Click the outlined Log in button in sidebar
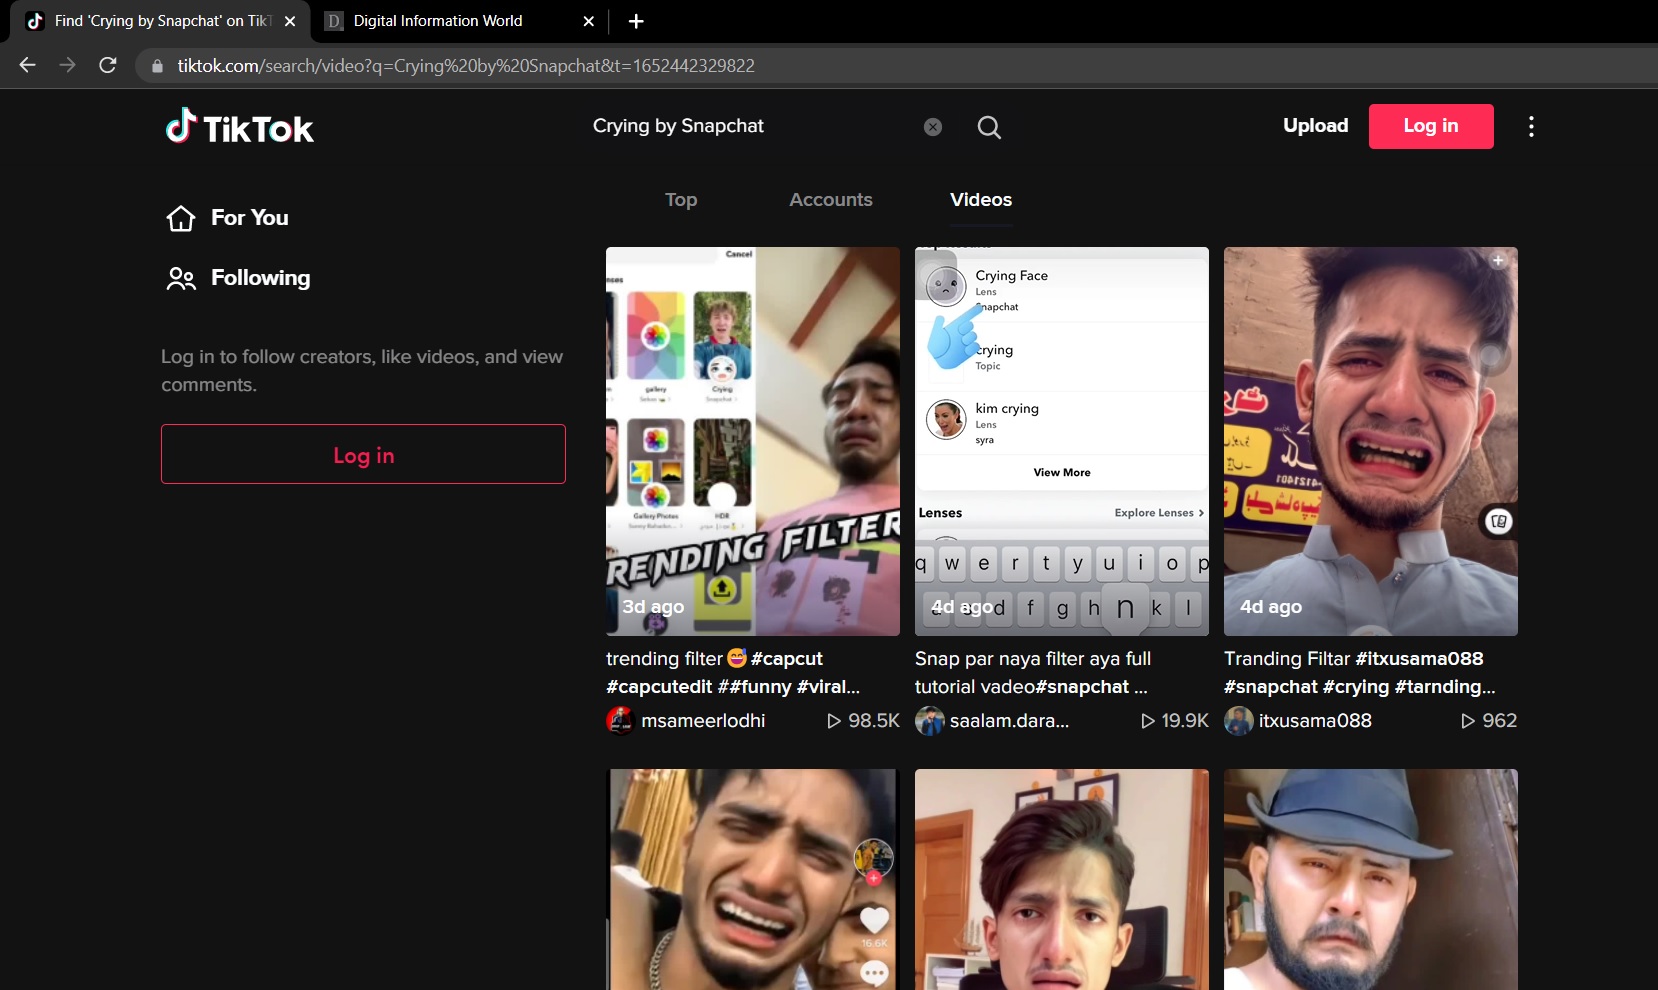 363,454
